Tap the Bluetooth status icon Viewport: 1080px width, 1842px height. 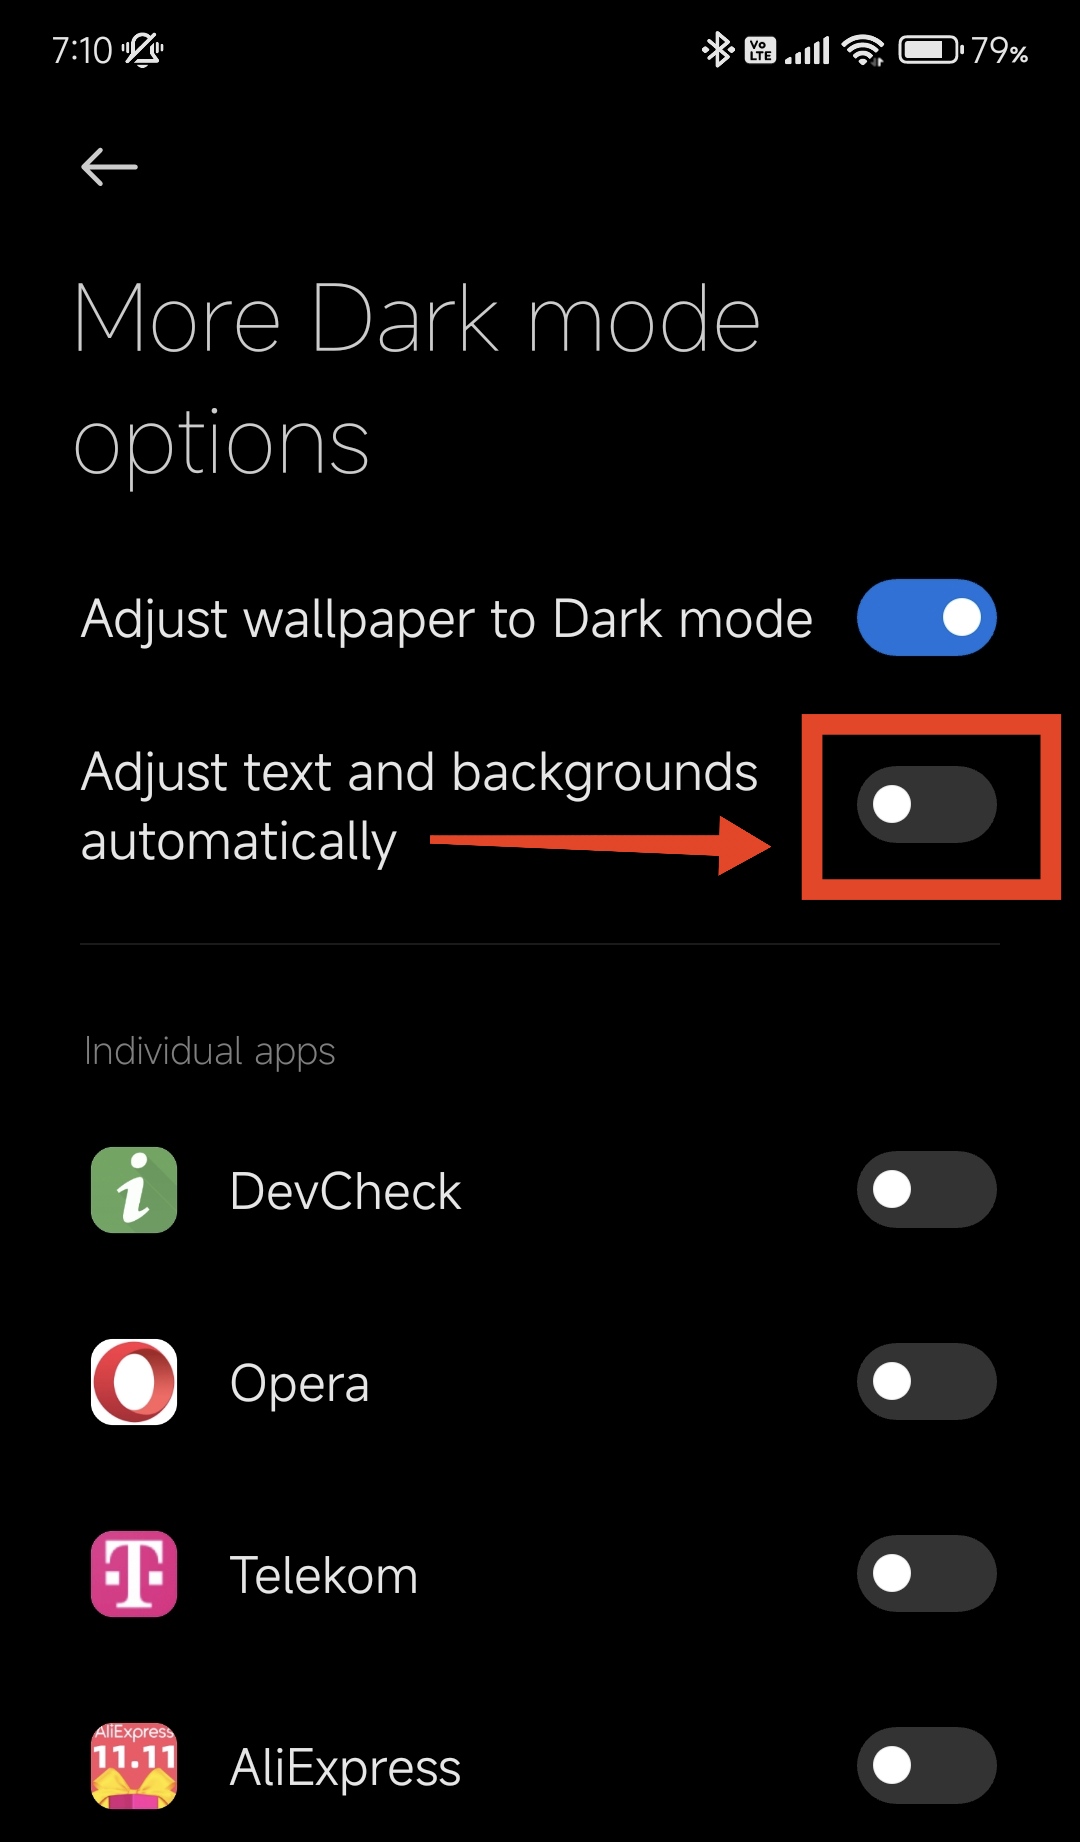click(x=717, y=49)
